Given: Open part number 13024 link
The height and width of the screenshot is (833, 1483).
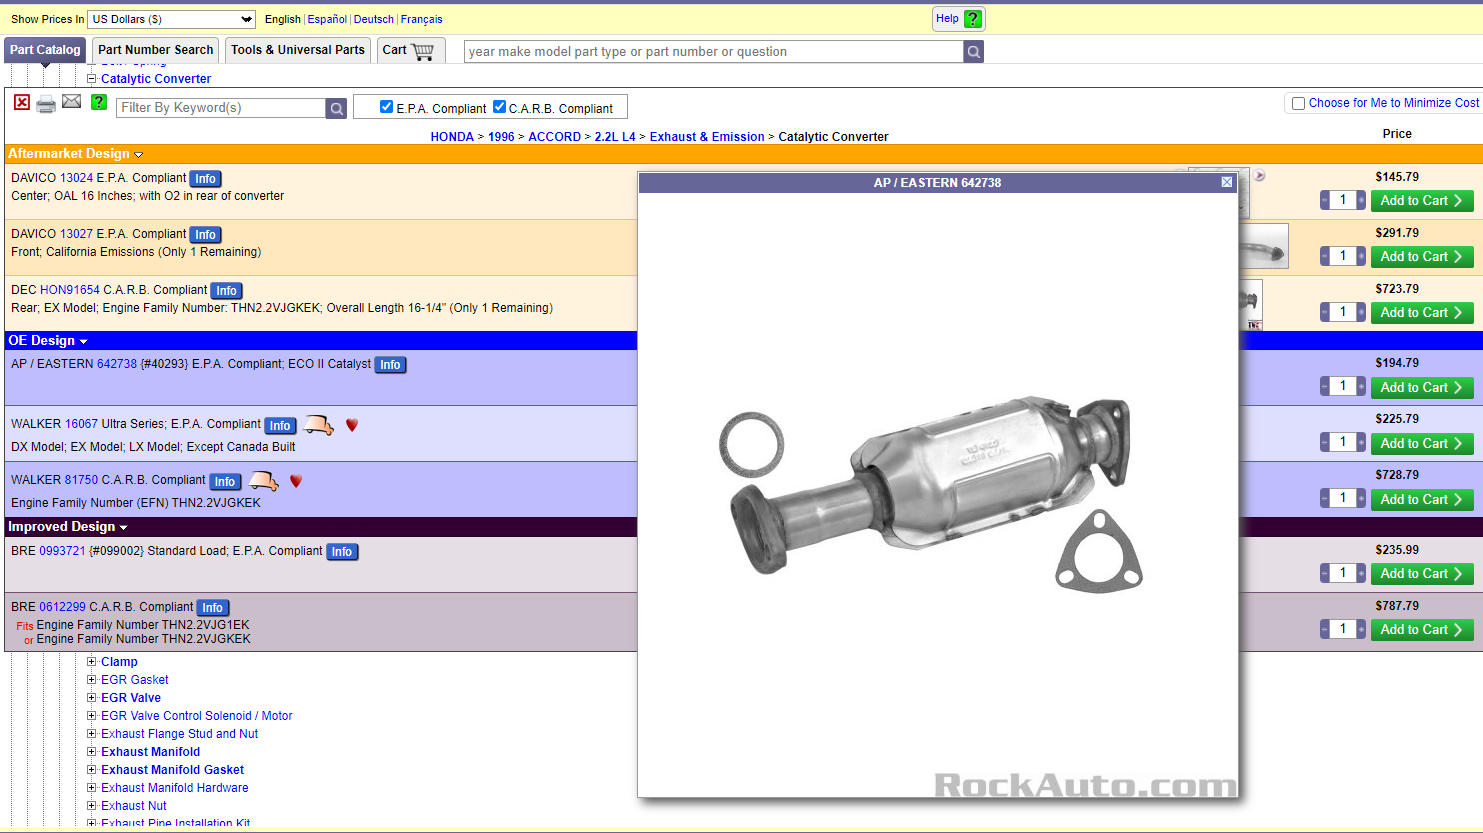Looking at the screenshot, I should [76, 178].
